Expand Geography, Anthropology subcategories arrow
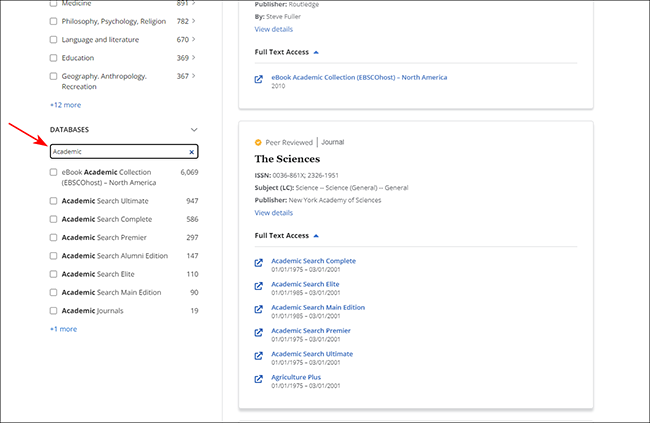650x423 pixels. coord(194,75)
